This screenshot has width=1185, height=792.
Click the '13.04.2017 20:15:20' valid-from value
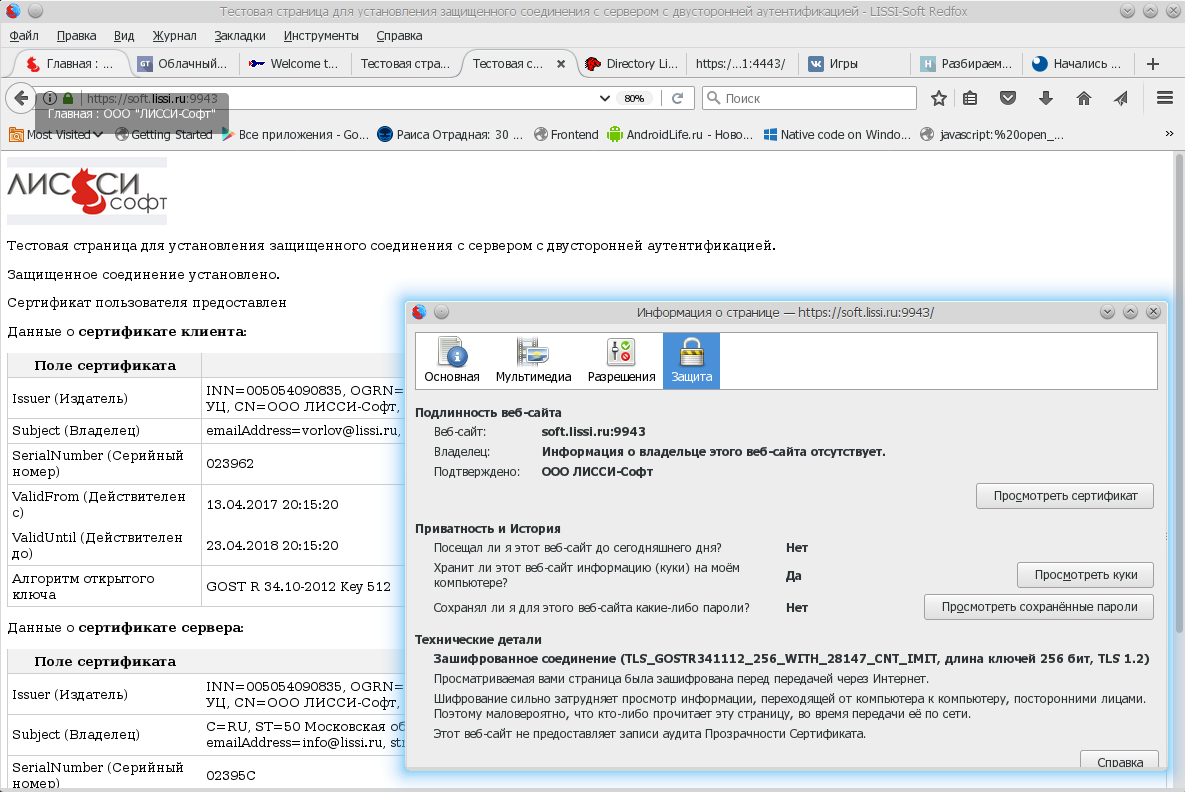click(272, 505)
